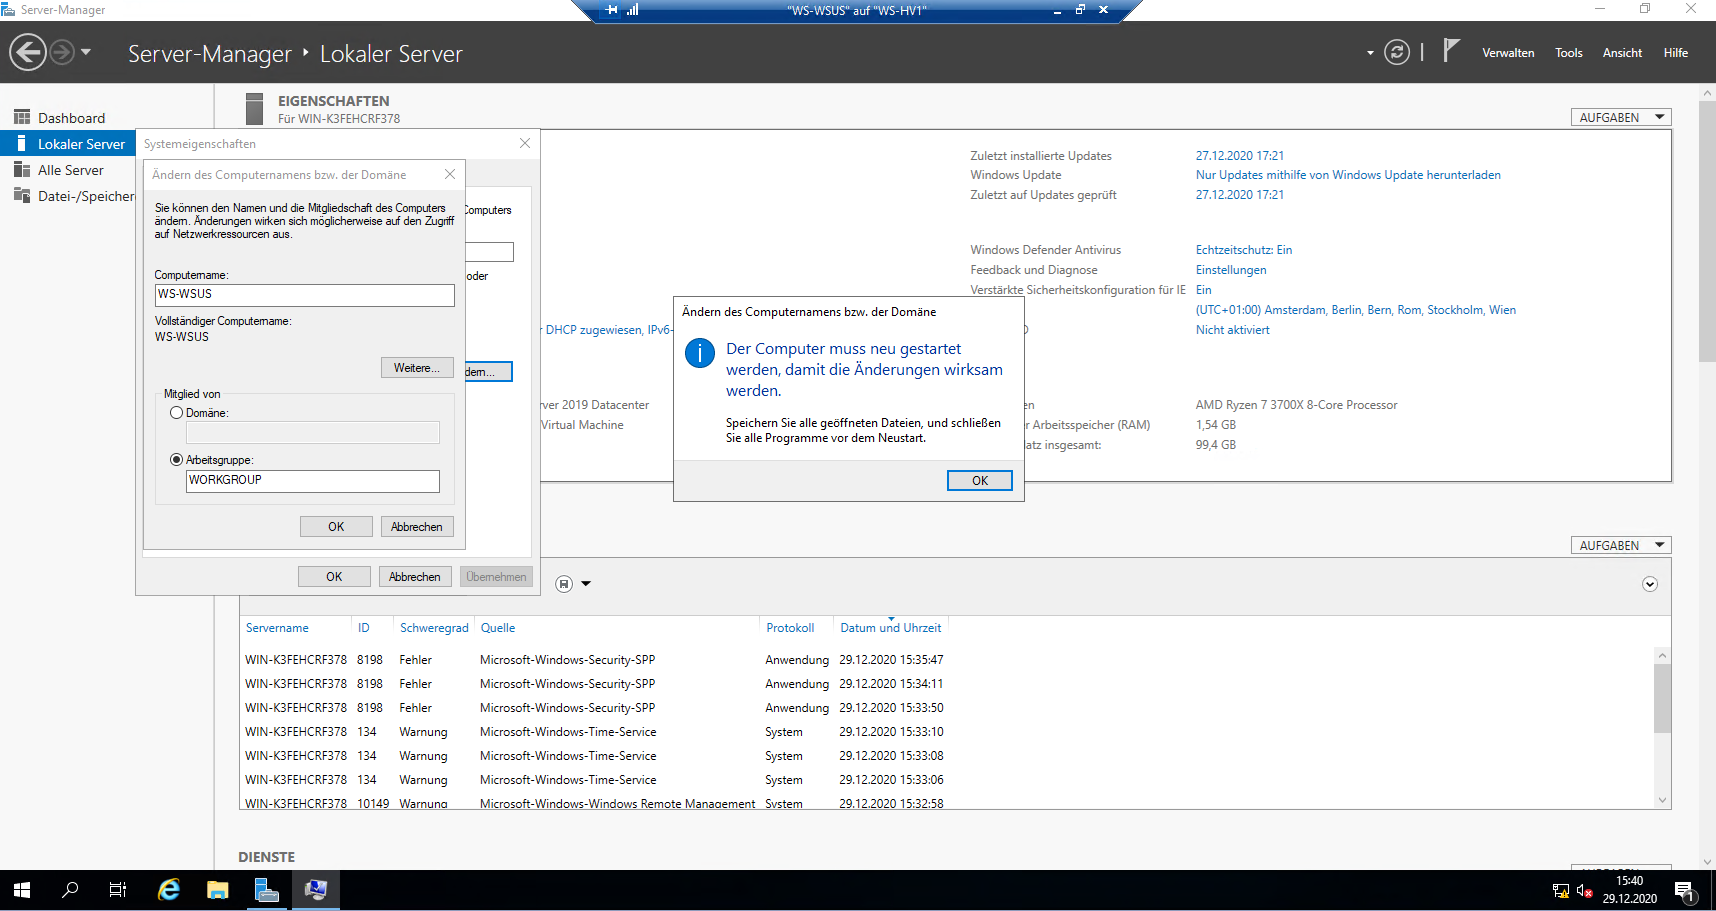Select the Time-Service event at 15:33:10
Image resolution: width=1716 pixels, height=911 pixels.
[x=945, y=732]
